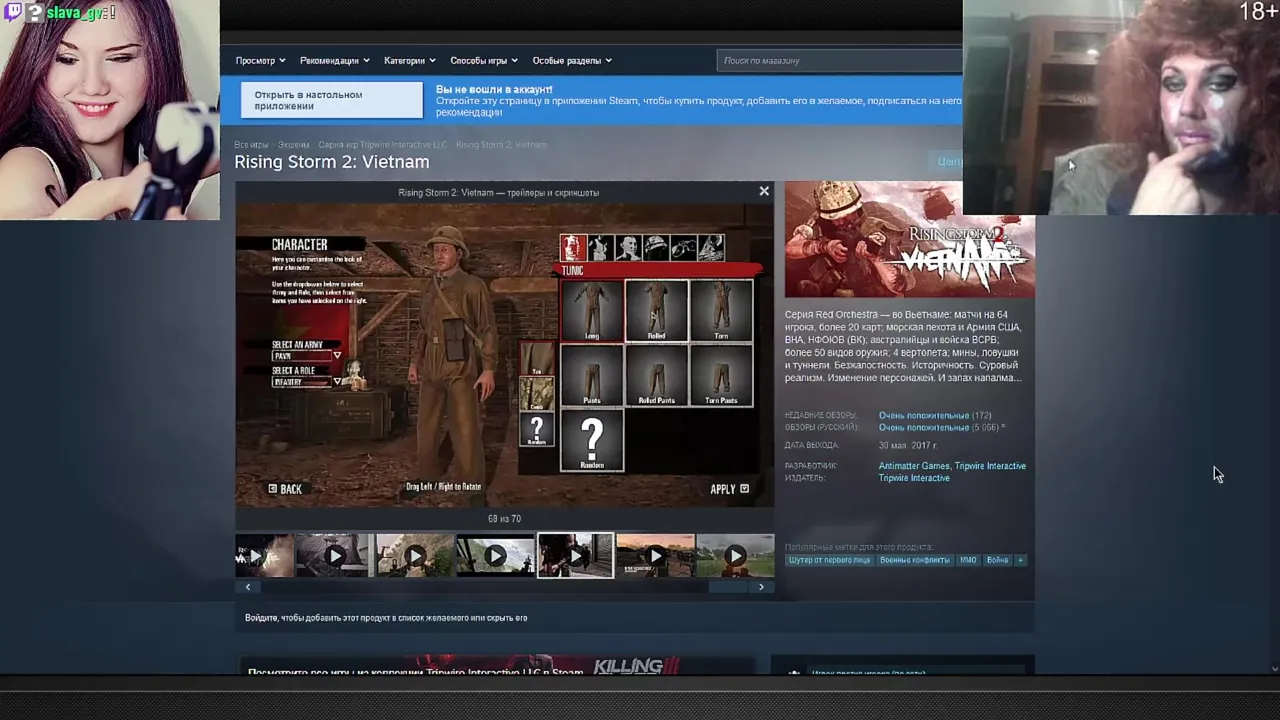Click the page scrollbar down arrow
Image resolution: width=1280 pixels, height=720 pixels.
point(1274,669)
